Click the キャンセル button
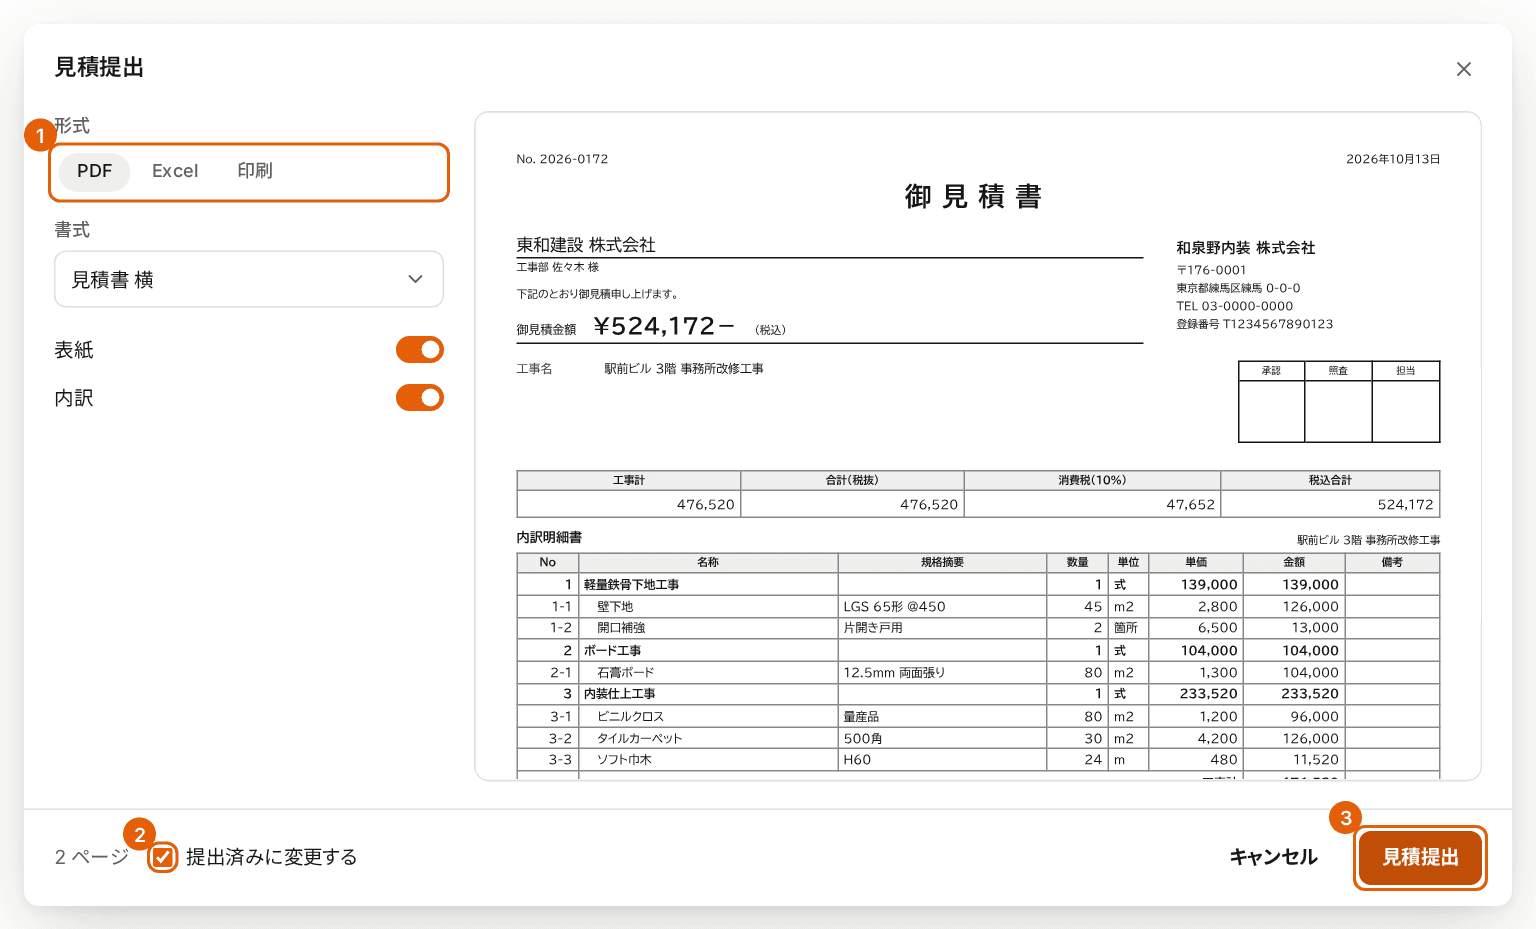 [x=1273, y=857]
